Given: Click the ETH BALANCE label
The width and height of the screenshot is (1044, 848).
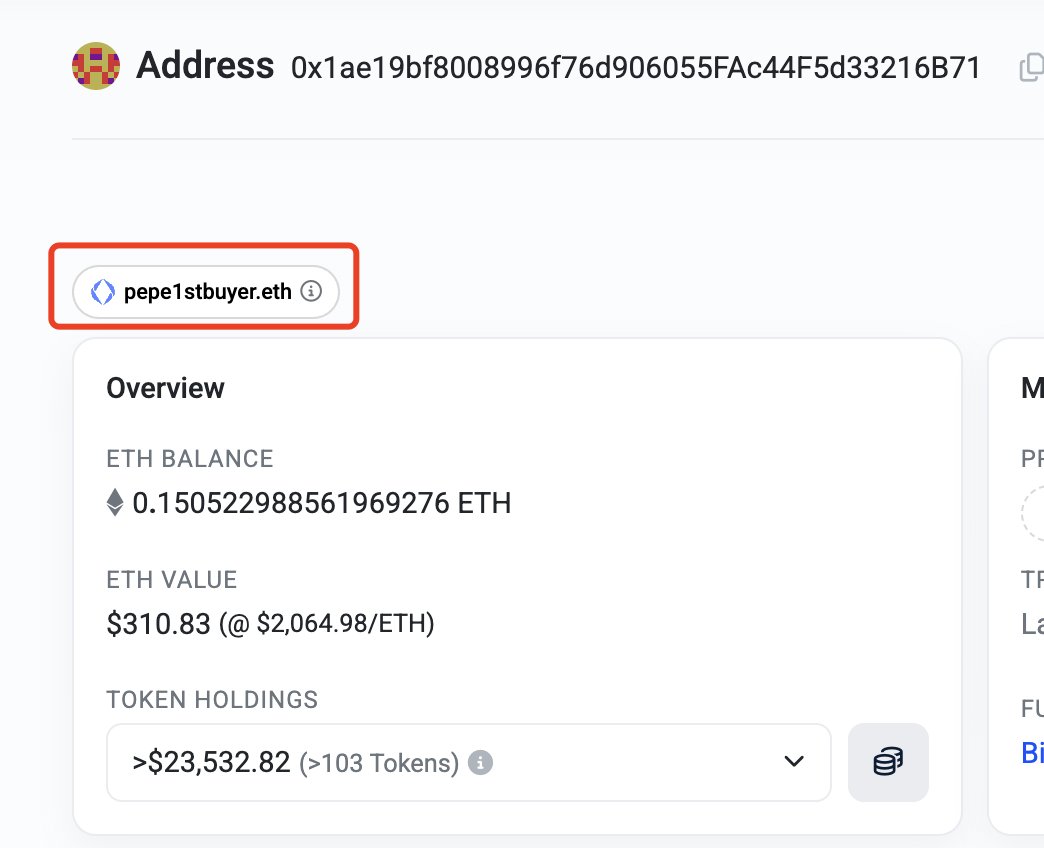Looking at the screenshot, I should tap(190, 459).
